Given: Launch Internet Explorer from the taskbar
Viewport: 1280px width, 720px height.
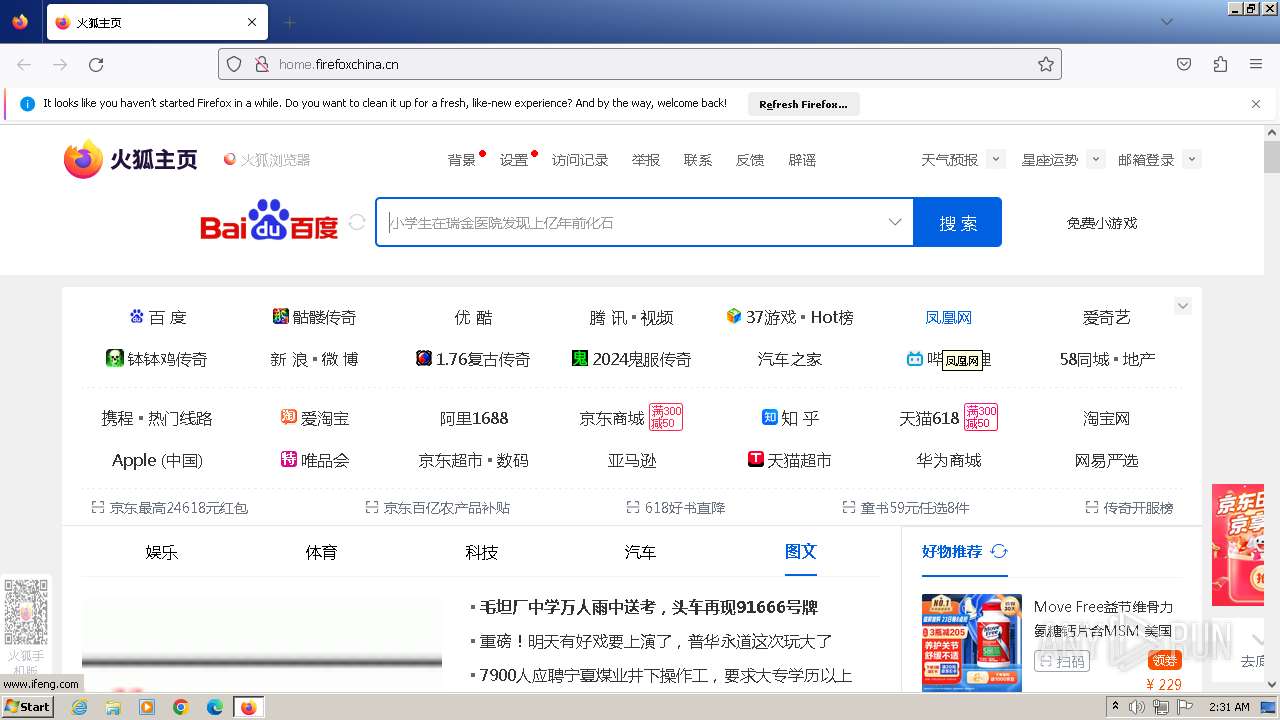Looking at the screenshot, I should click(x=79, y=707).
